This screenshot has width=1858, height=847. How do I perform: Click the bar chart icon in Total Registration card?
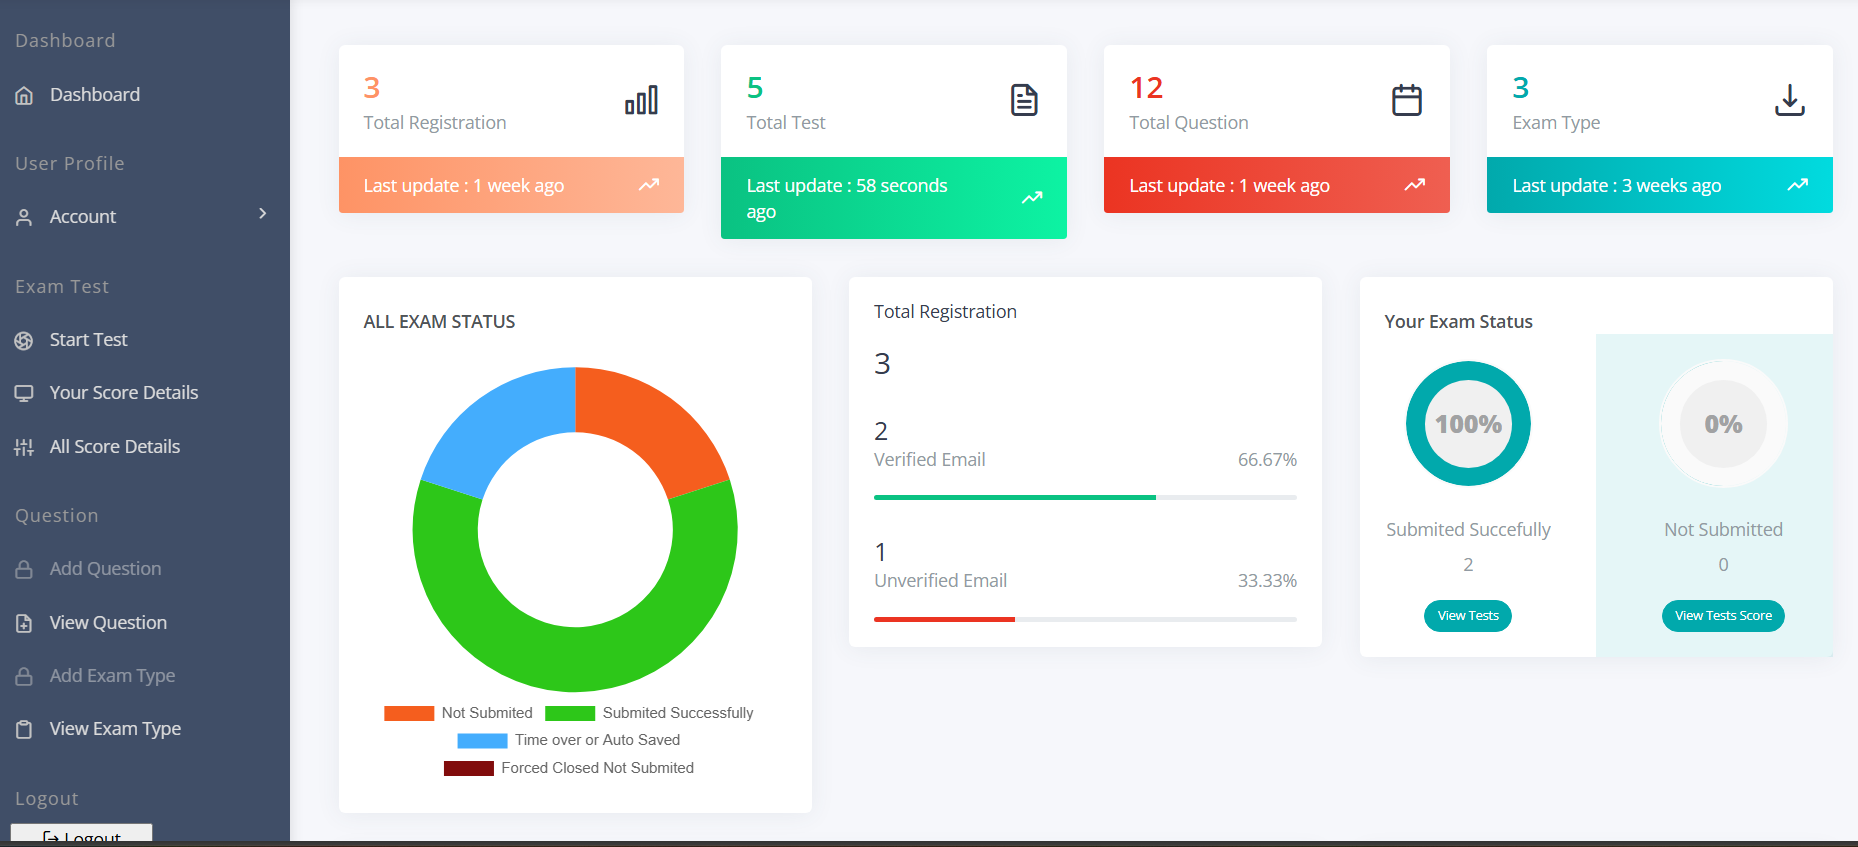tap(641, 100)
